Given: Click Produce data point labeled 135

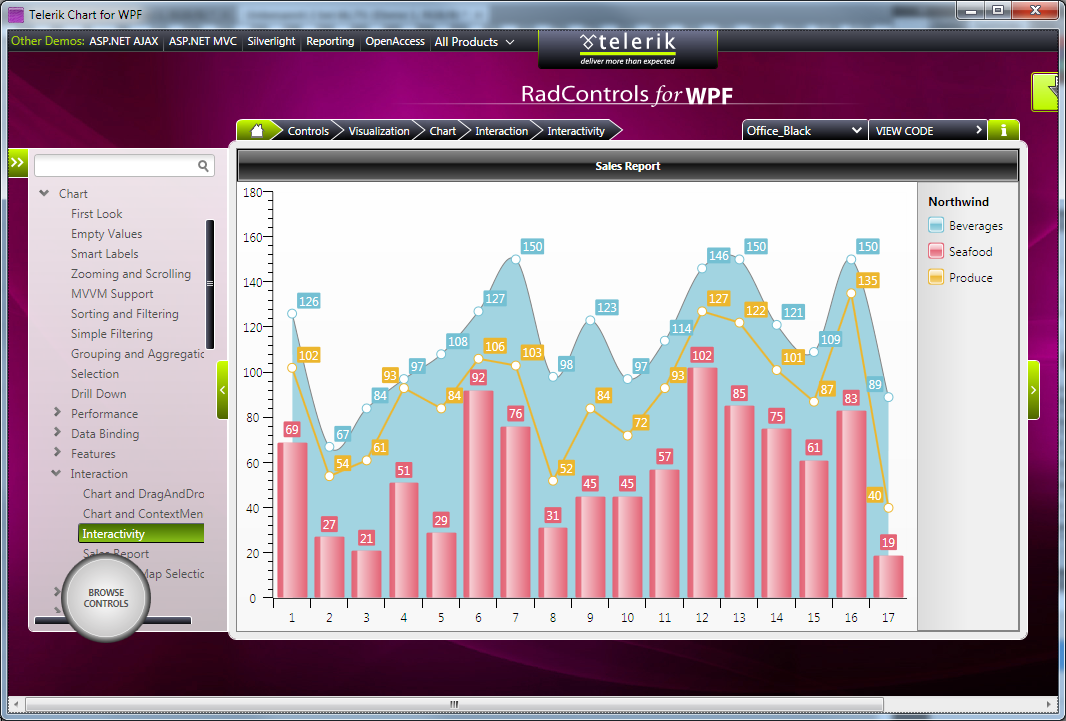Looking at the screenshot, I should [850, 293].
